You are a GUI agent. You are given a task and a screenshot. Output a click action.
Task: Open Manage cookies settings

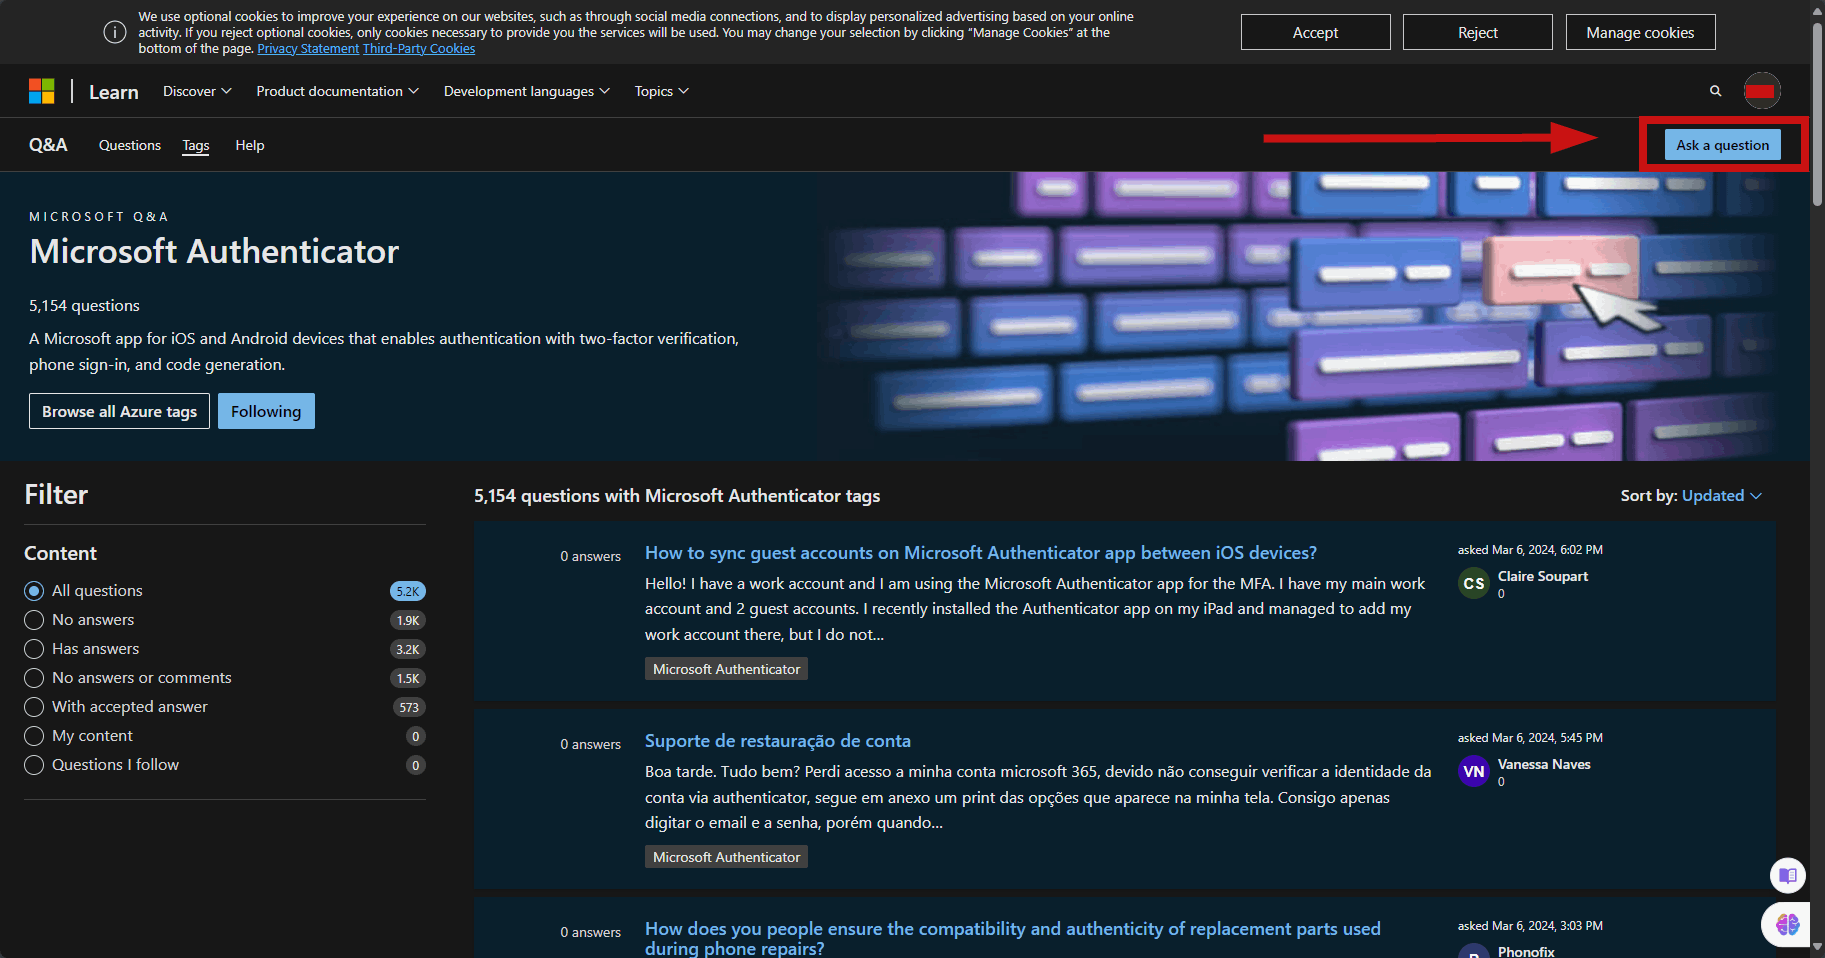(x=1640, y=32)
